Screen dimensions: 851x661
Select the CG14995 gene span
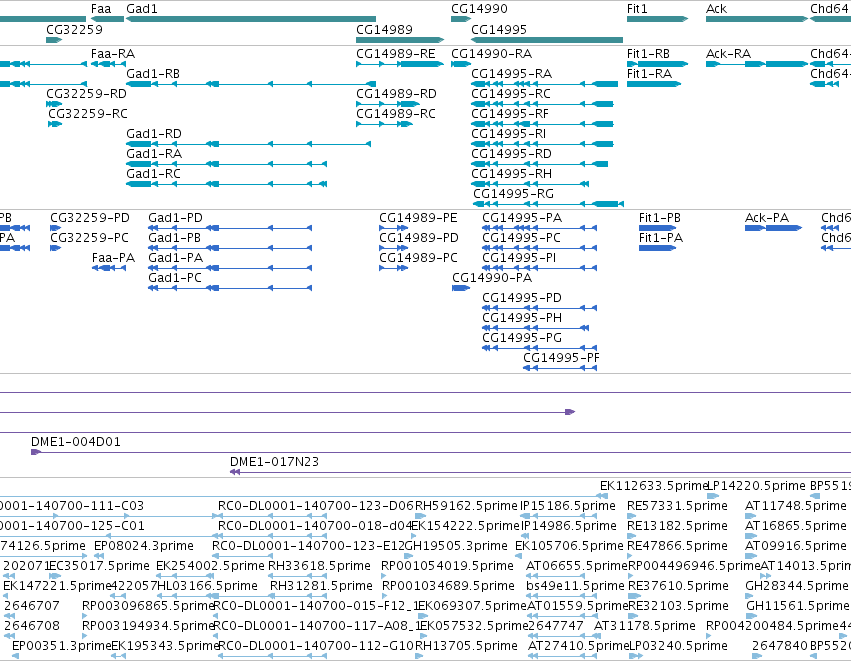[x=547, y=40]
